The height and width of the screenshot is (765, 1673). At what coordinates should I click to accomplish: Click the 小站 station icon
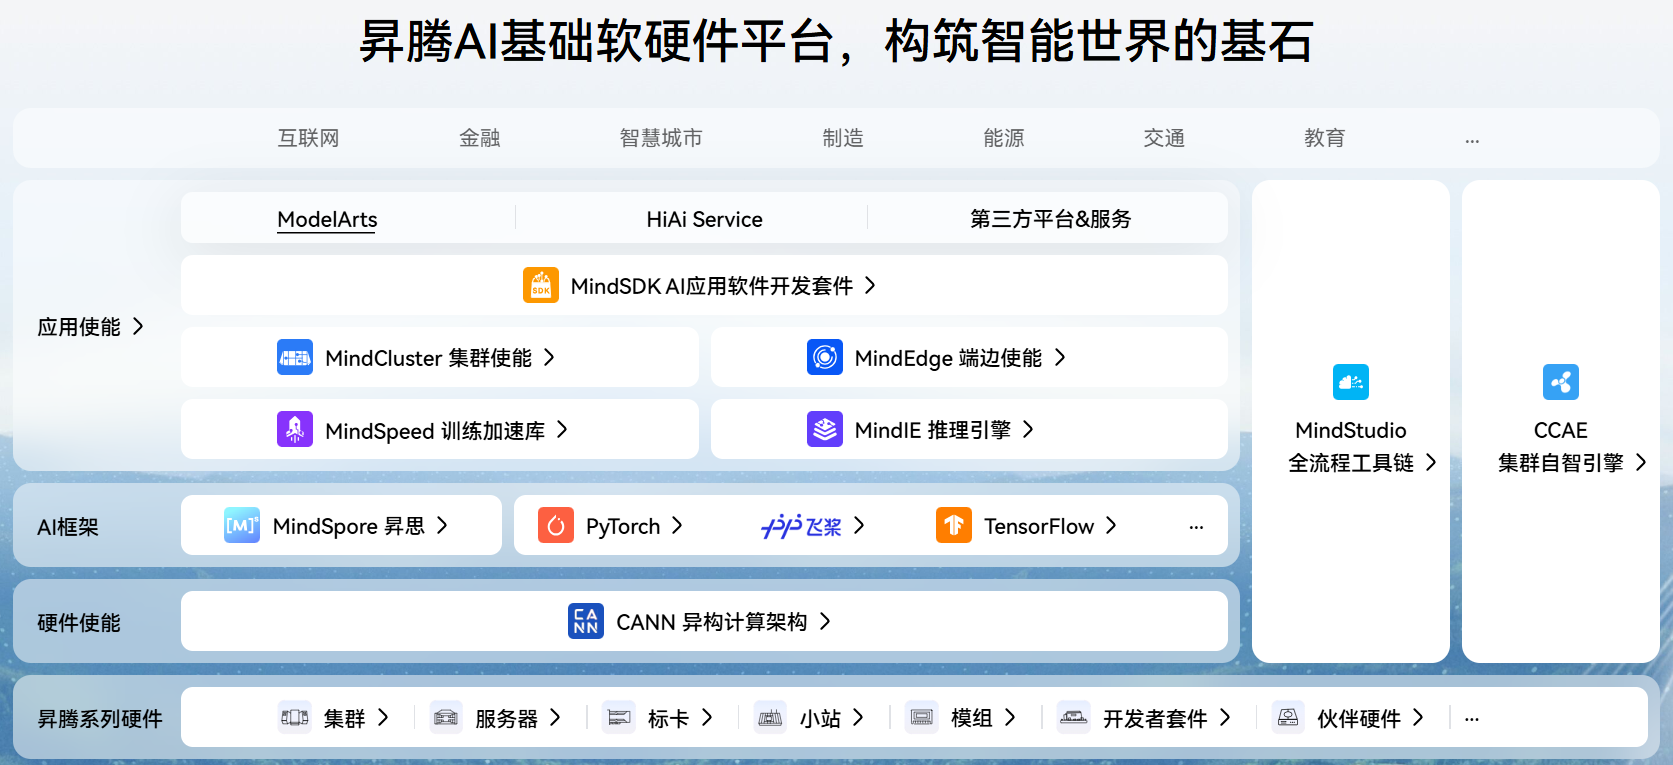770,717
